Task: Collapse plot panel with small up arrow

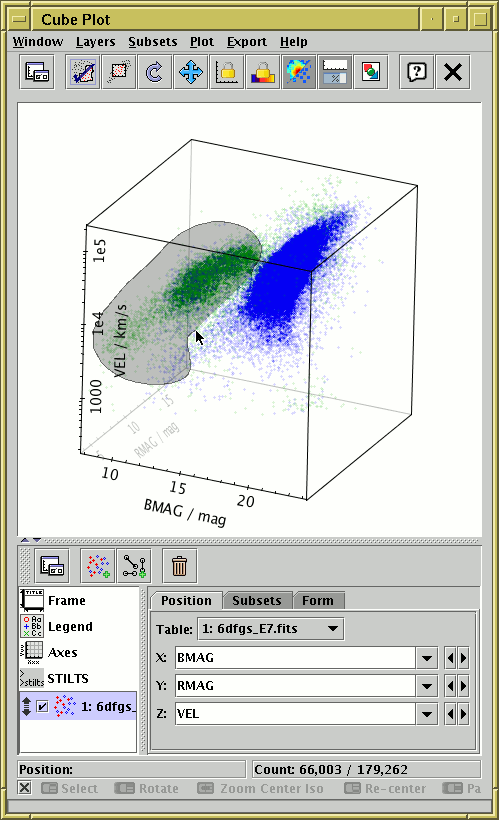Action: 25,540
